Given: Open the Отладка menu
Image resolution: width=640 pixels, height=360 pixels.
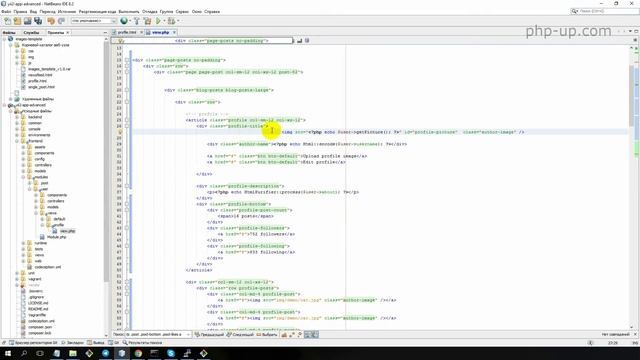Looking at the screenshot, I should 149,12.
